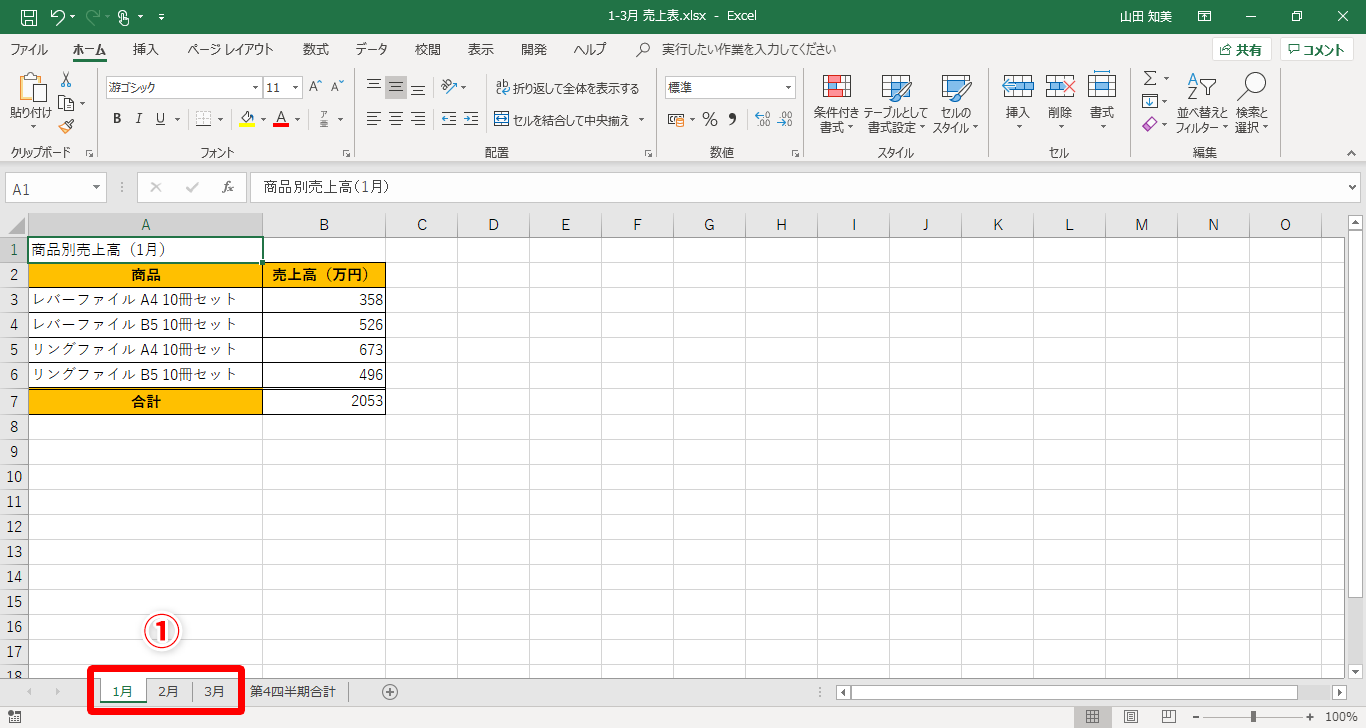The image size is (1366, 728).
Task: Click the percent style icon
Action: coord(710,119)
